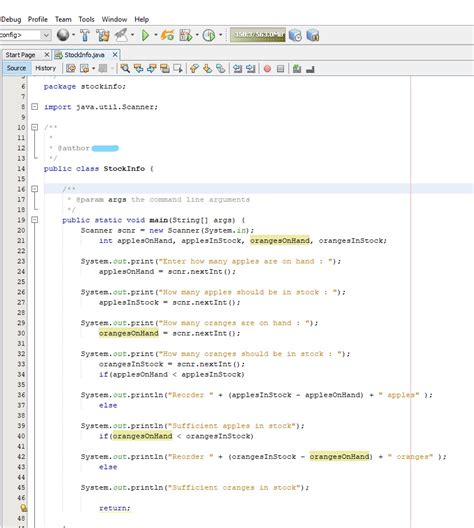Open the Profile menu

click(x=38, y=19)
